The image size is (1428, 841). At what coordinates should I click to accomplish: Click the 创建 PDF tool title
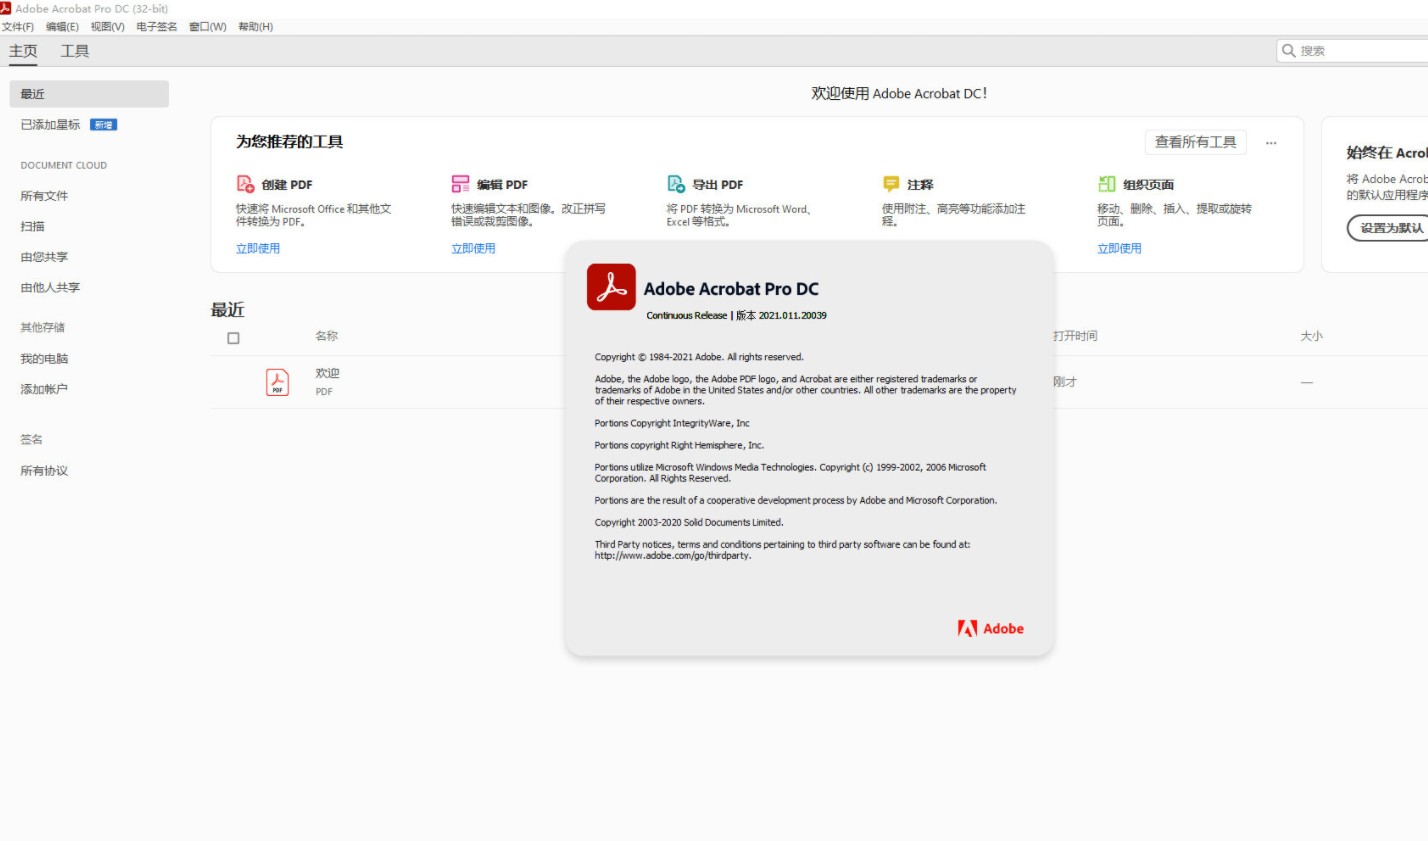coord(287,185)
